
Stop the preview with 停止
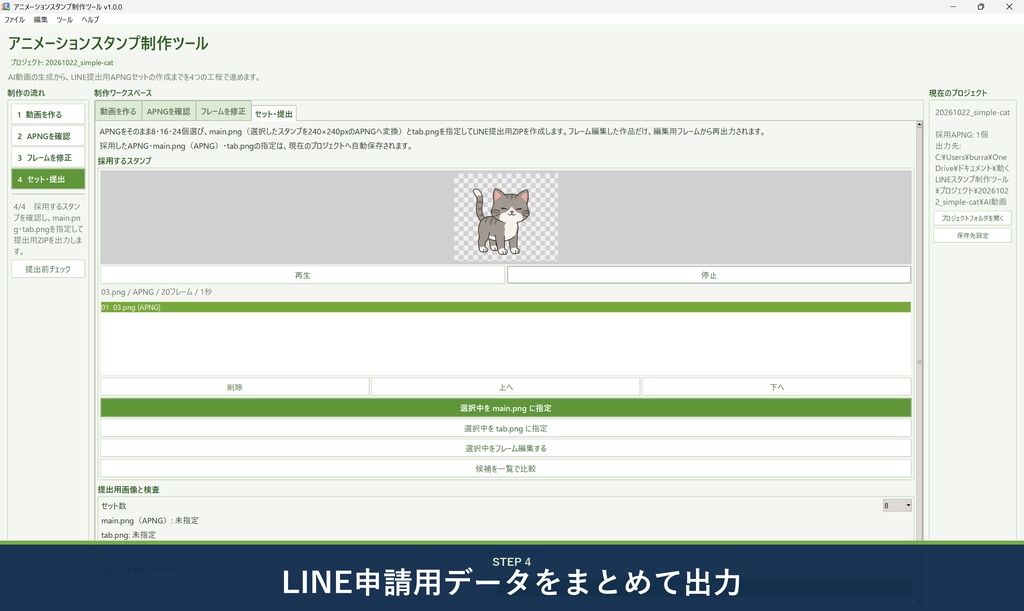[x=709, y=275]
